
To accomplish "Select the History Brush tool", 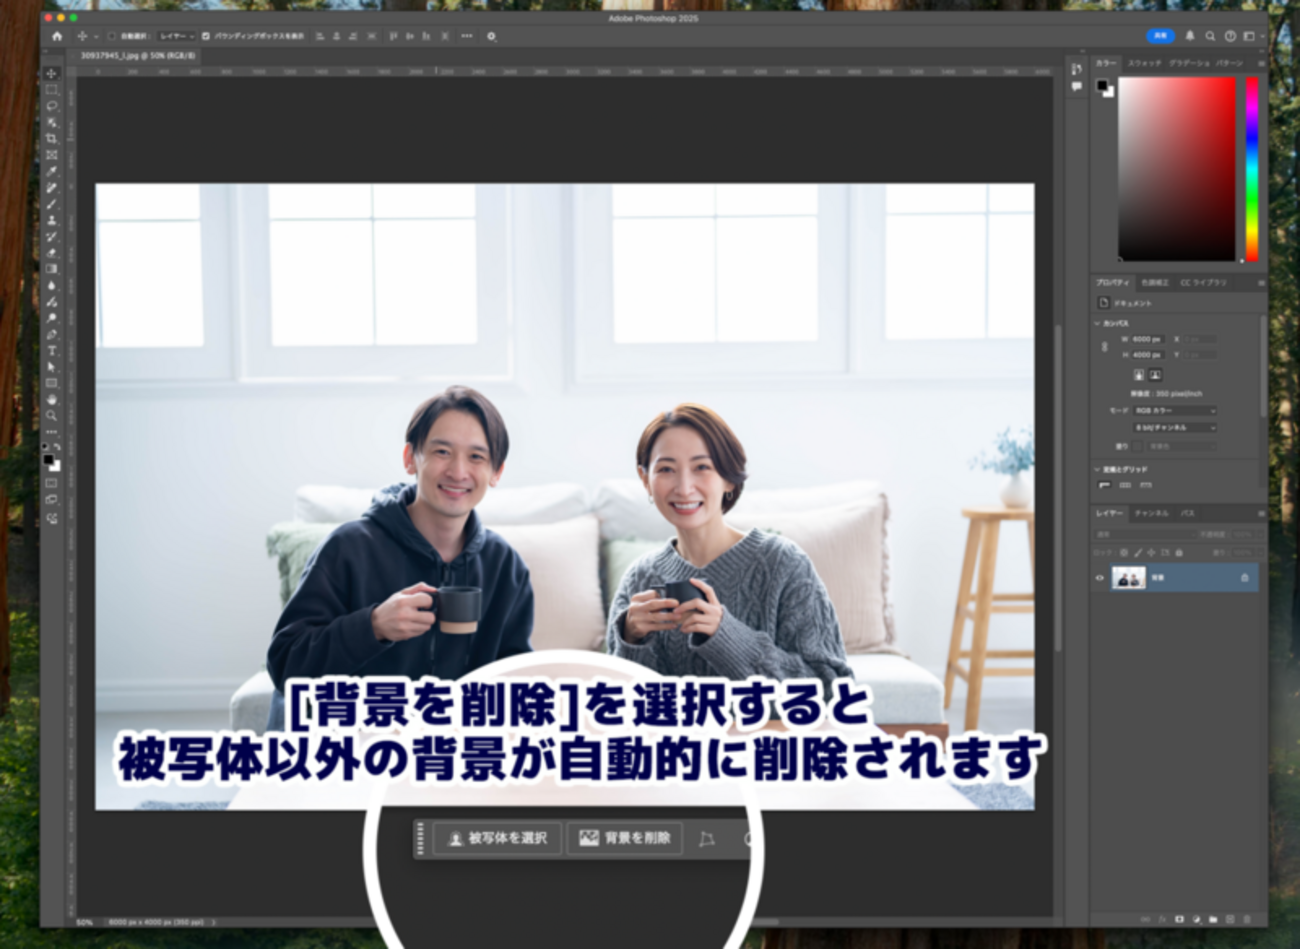I will pyautogui.click(x=52, y=236).
